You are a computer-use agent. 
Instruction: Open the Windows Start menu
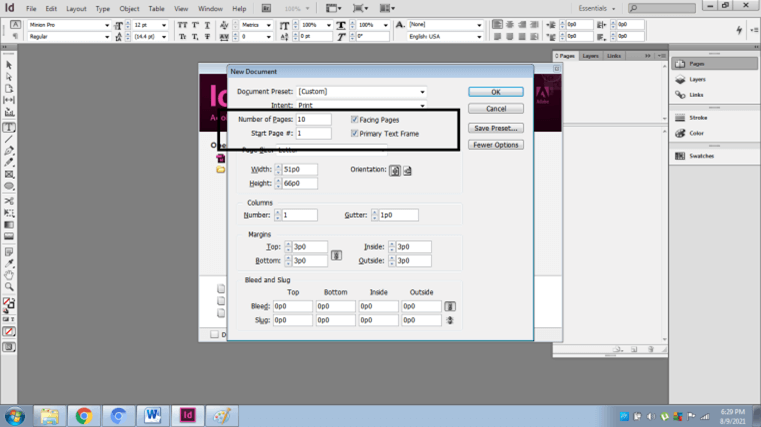click(15, 416)
